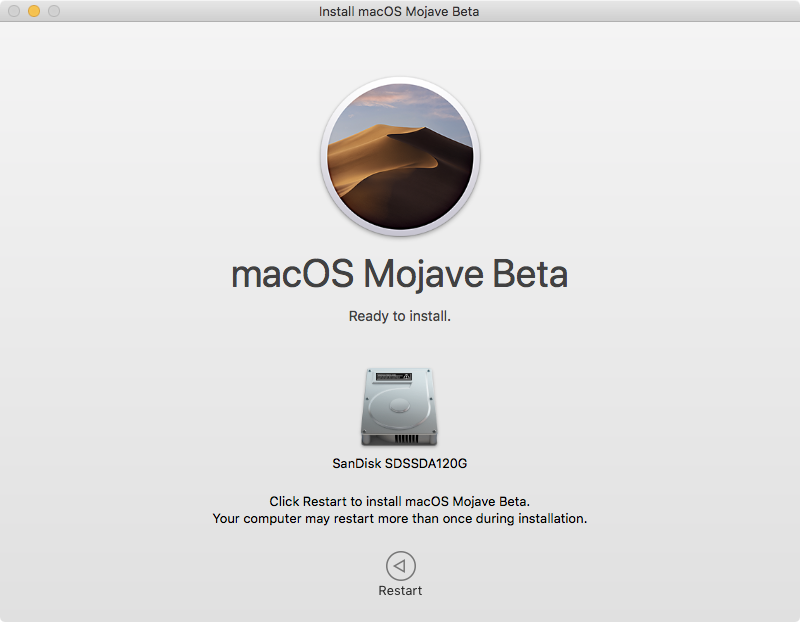The width and height of the screenshot is (800, 622).
Task: Click the 'Click Restart to install' instruction line
Action: [399, 501]
